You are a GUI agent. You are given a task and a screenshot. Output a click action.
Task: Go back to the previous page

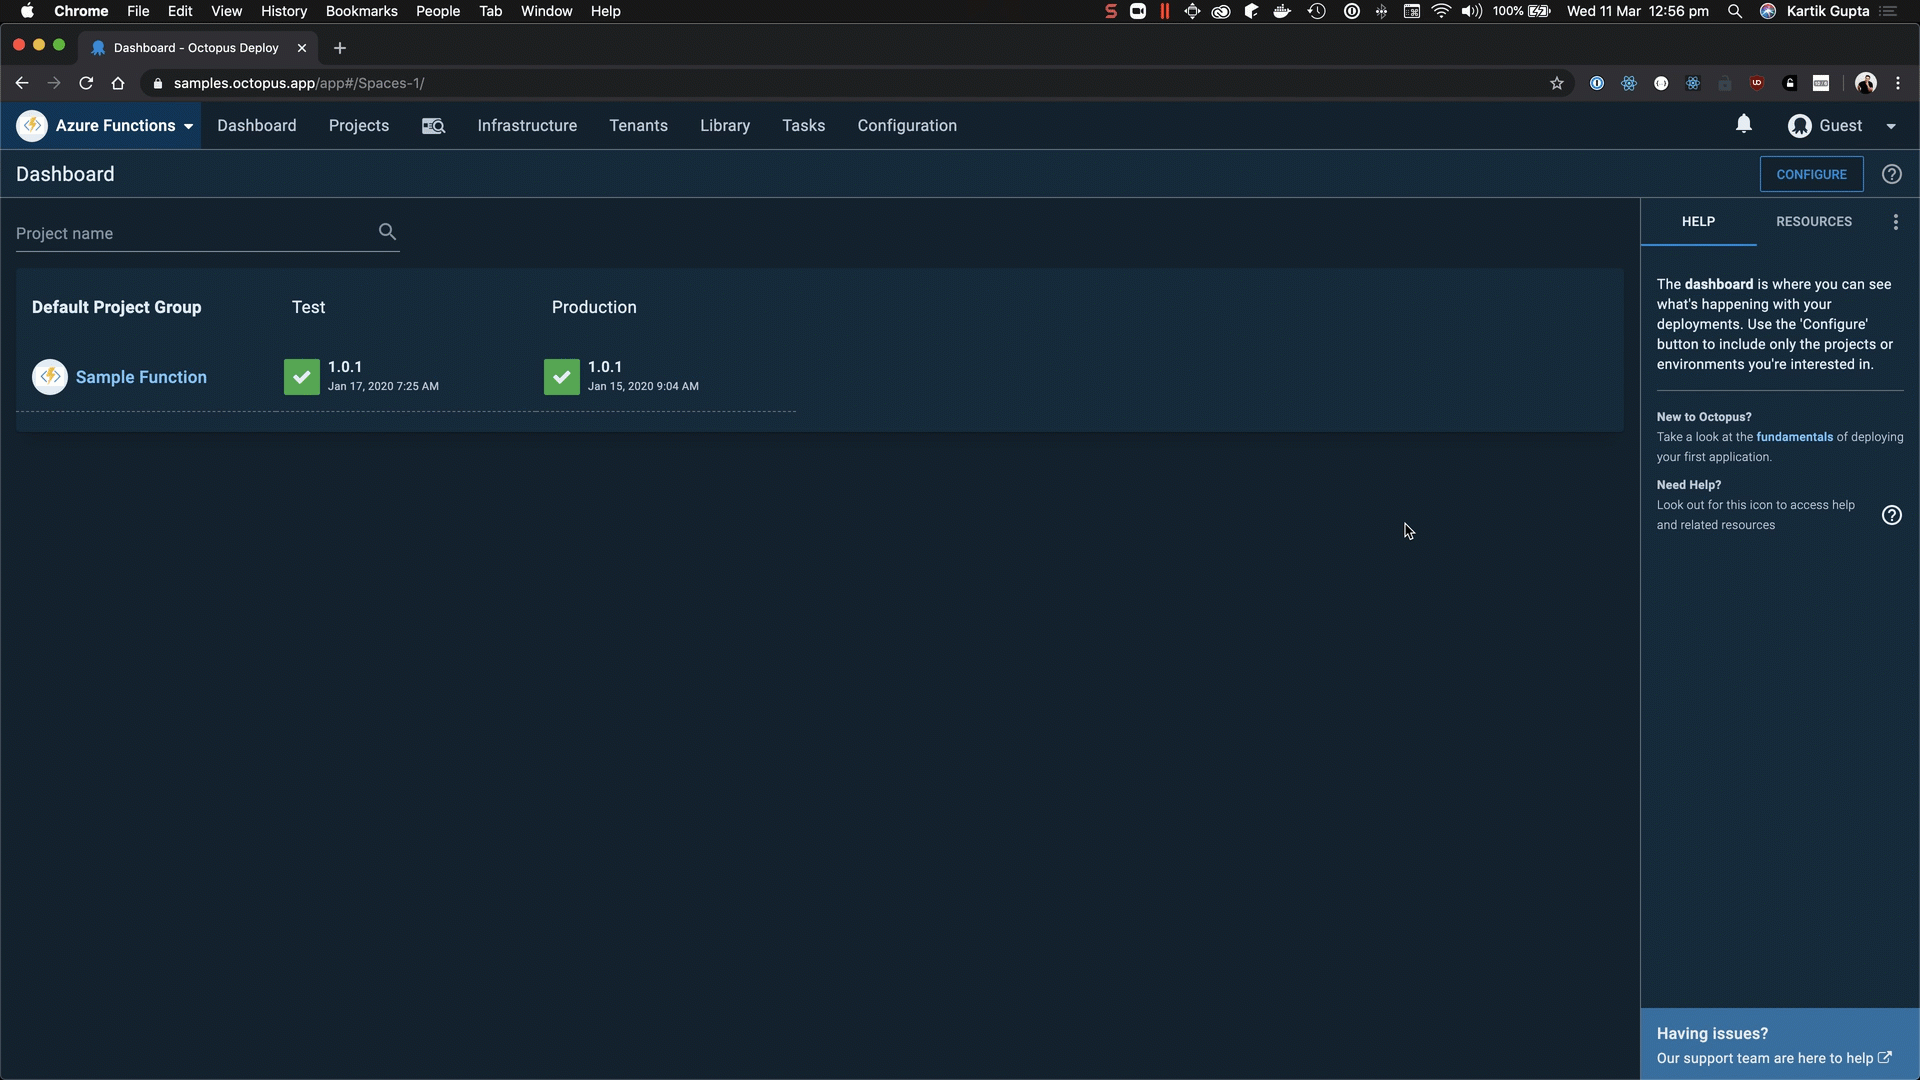tap(22, 84)
